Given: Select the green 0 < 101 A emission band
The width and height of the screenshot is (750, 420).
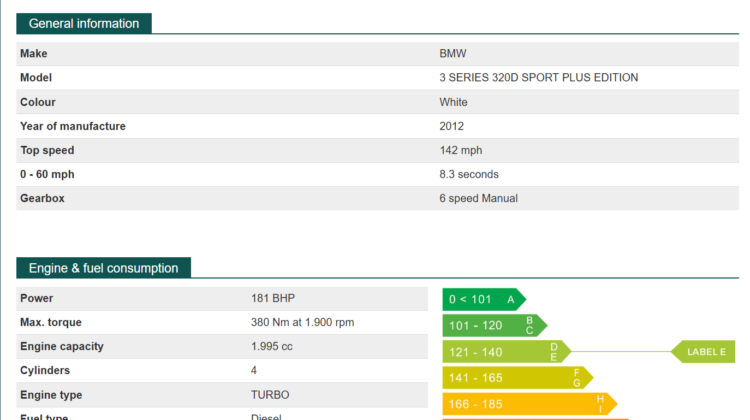Looking at the screenshot, I should 484,299.
